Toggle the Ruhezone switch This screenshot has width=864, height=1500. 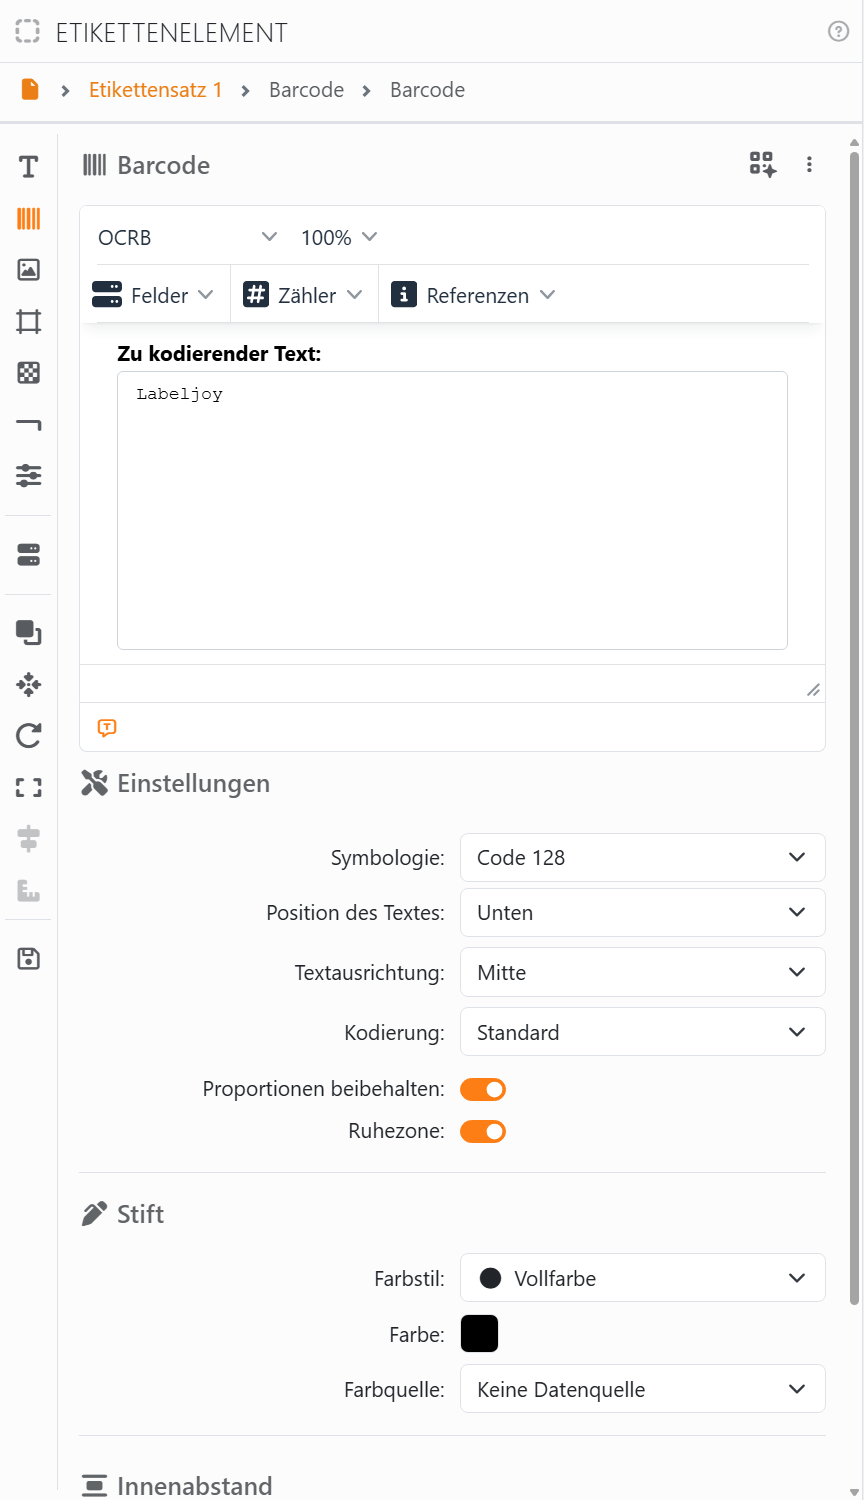click(483, 1131)
